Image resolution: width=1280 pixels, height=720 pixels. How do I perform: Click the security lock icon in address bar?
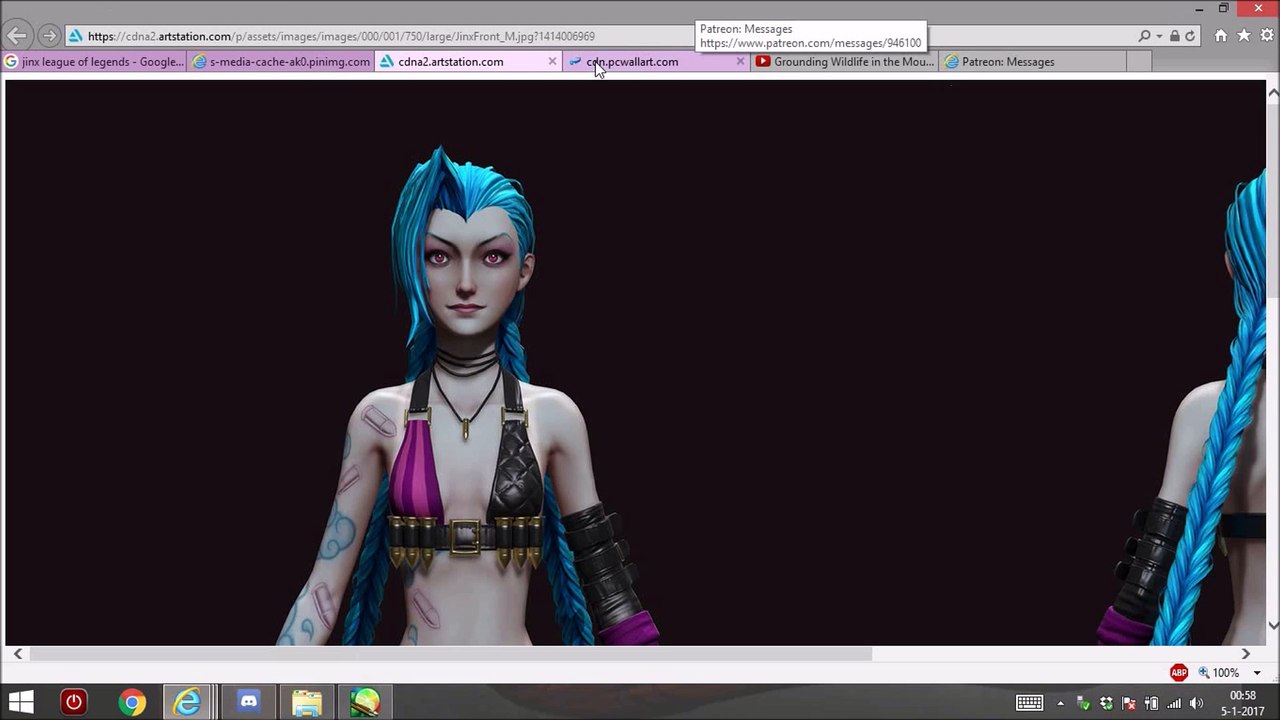1175,36
